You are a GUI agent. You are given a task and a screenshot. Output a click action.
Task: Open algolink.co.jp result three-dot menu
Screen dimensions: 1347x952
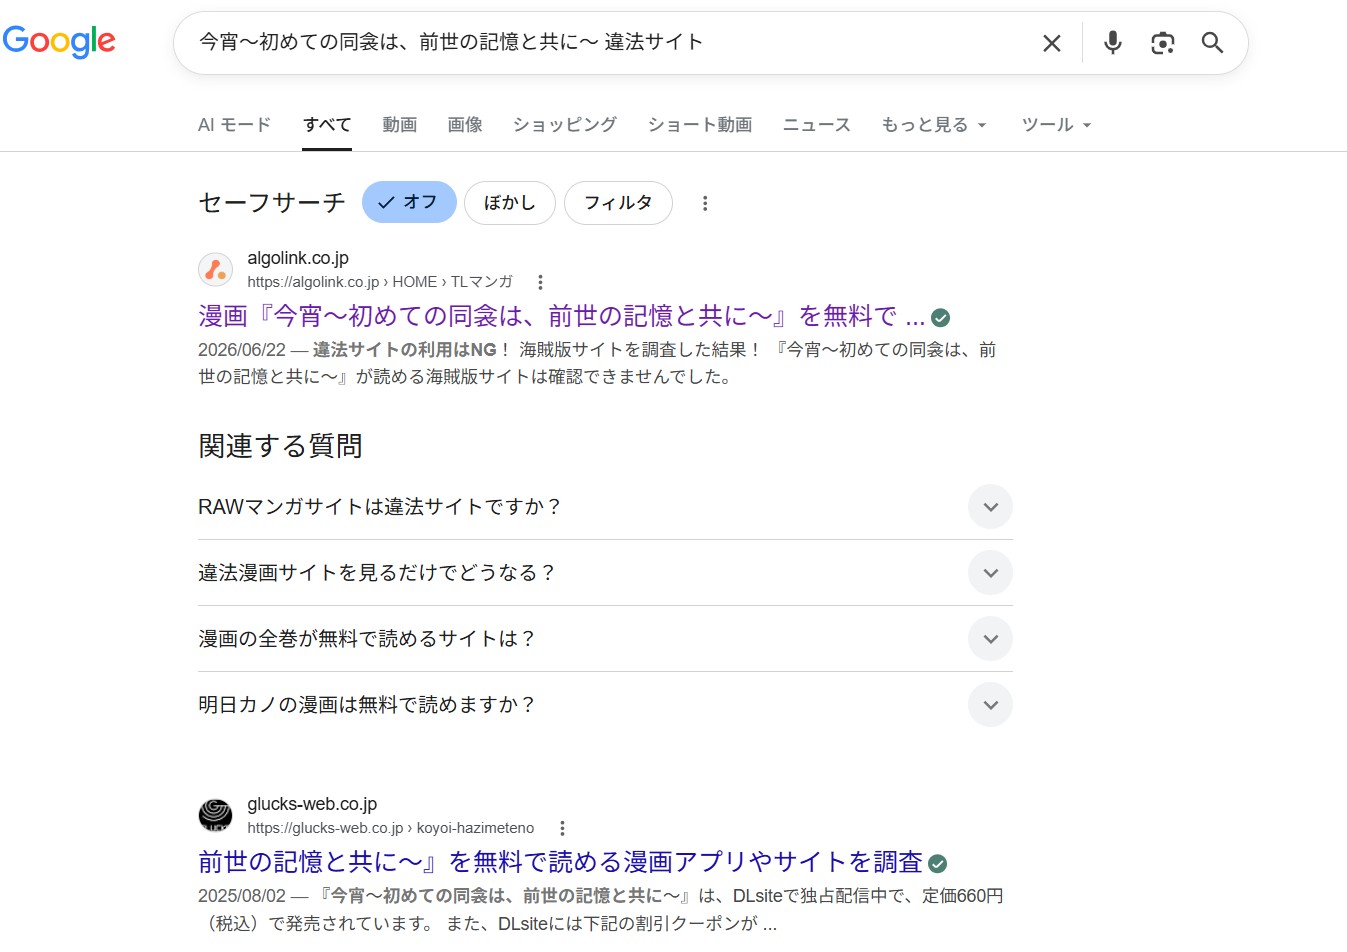pos(540,282)
